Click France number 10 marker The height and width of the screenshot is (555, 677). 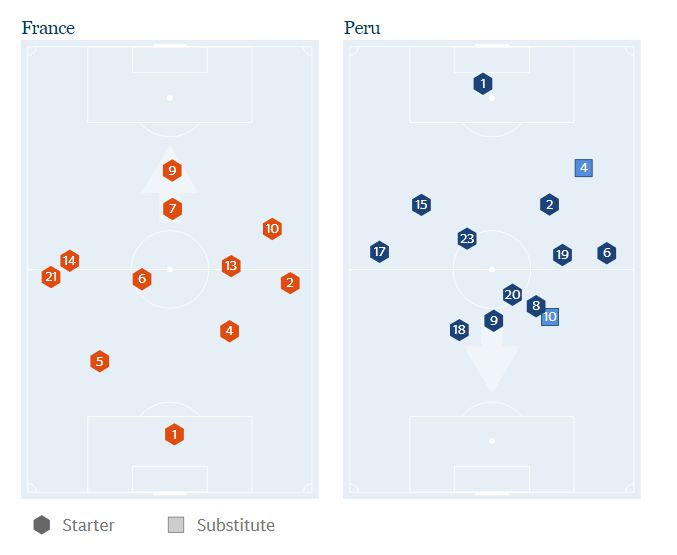coord(272,229)
